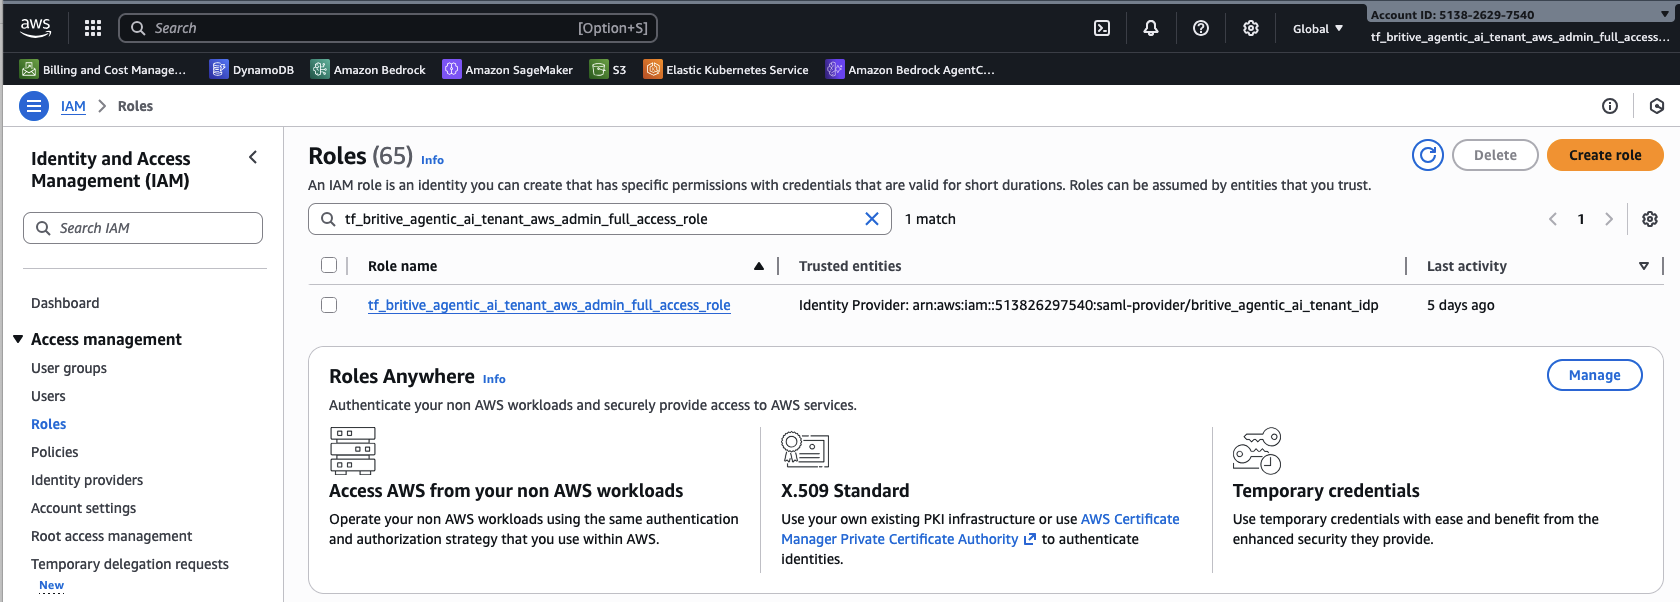Go to Policies in sidebar
Viewport: 1680px width, 602px height.
click(x=55, y=452)
